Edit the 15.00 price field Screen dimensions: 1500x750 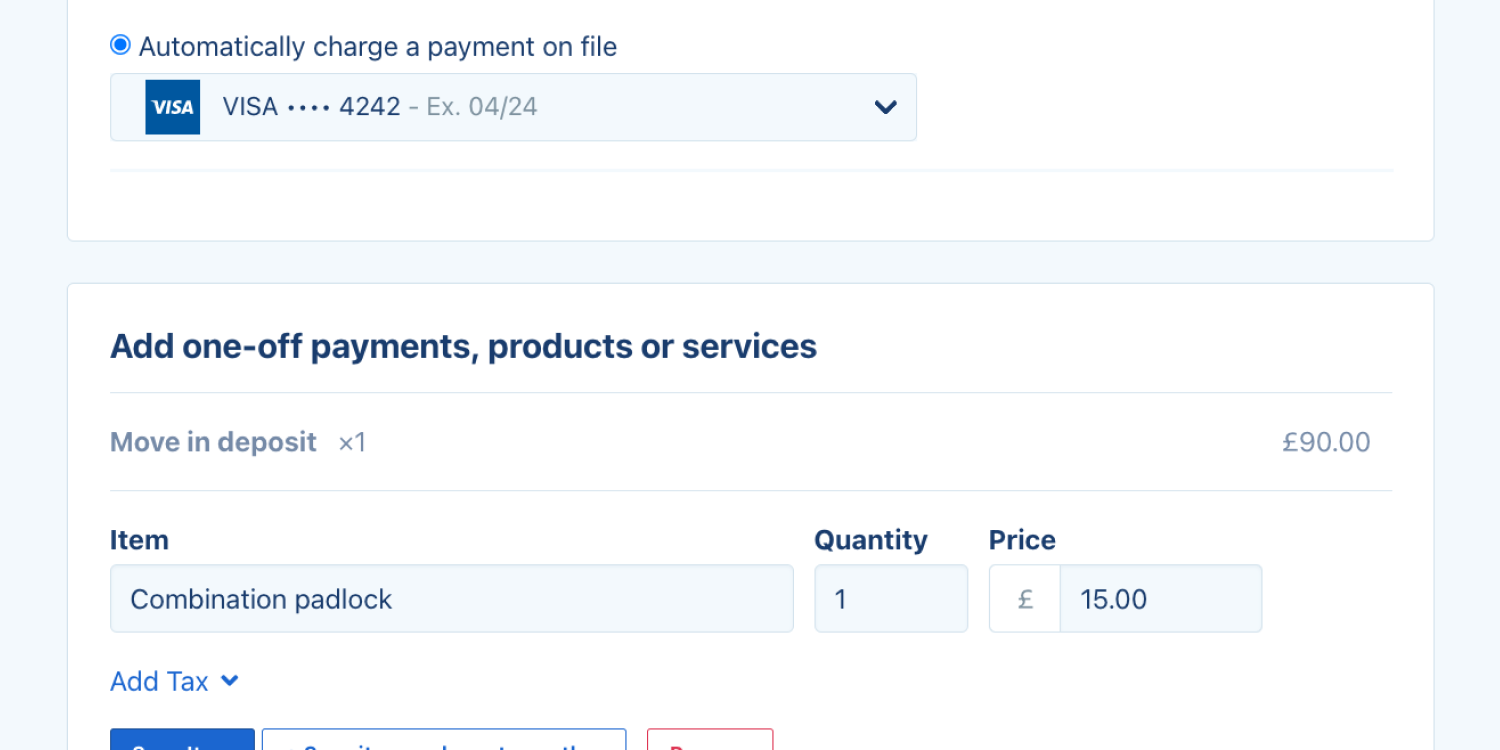[1160, 599]
